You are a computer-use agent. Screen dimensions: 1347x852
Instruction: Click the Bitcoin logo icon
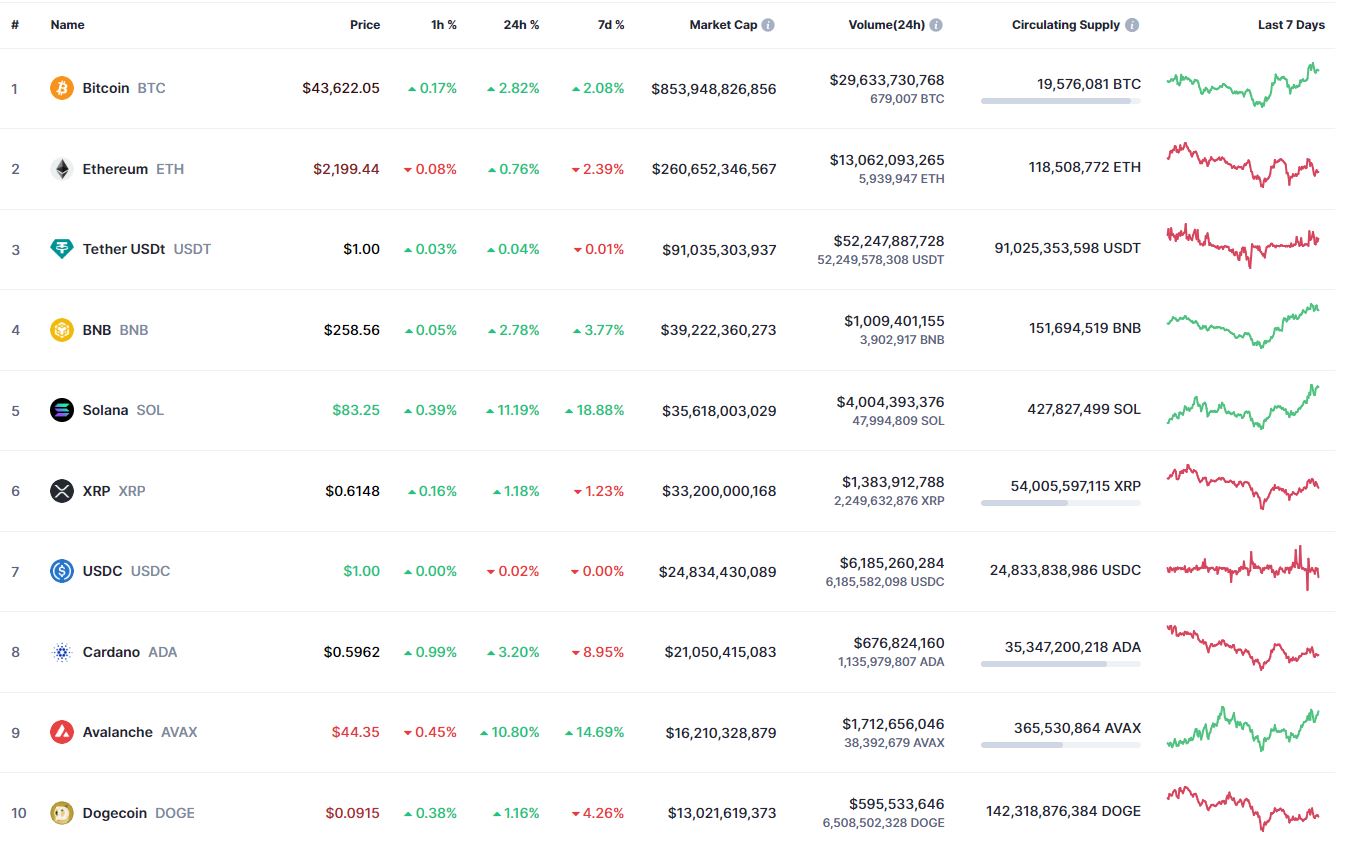tap(62, 88)
